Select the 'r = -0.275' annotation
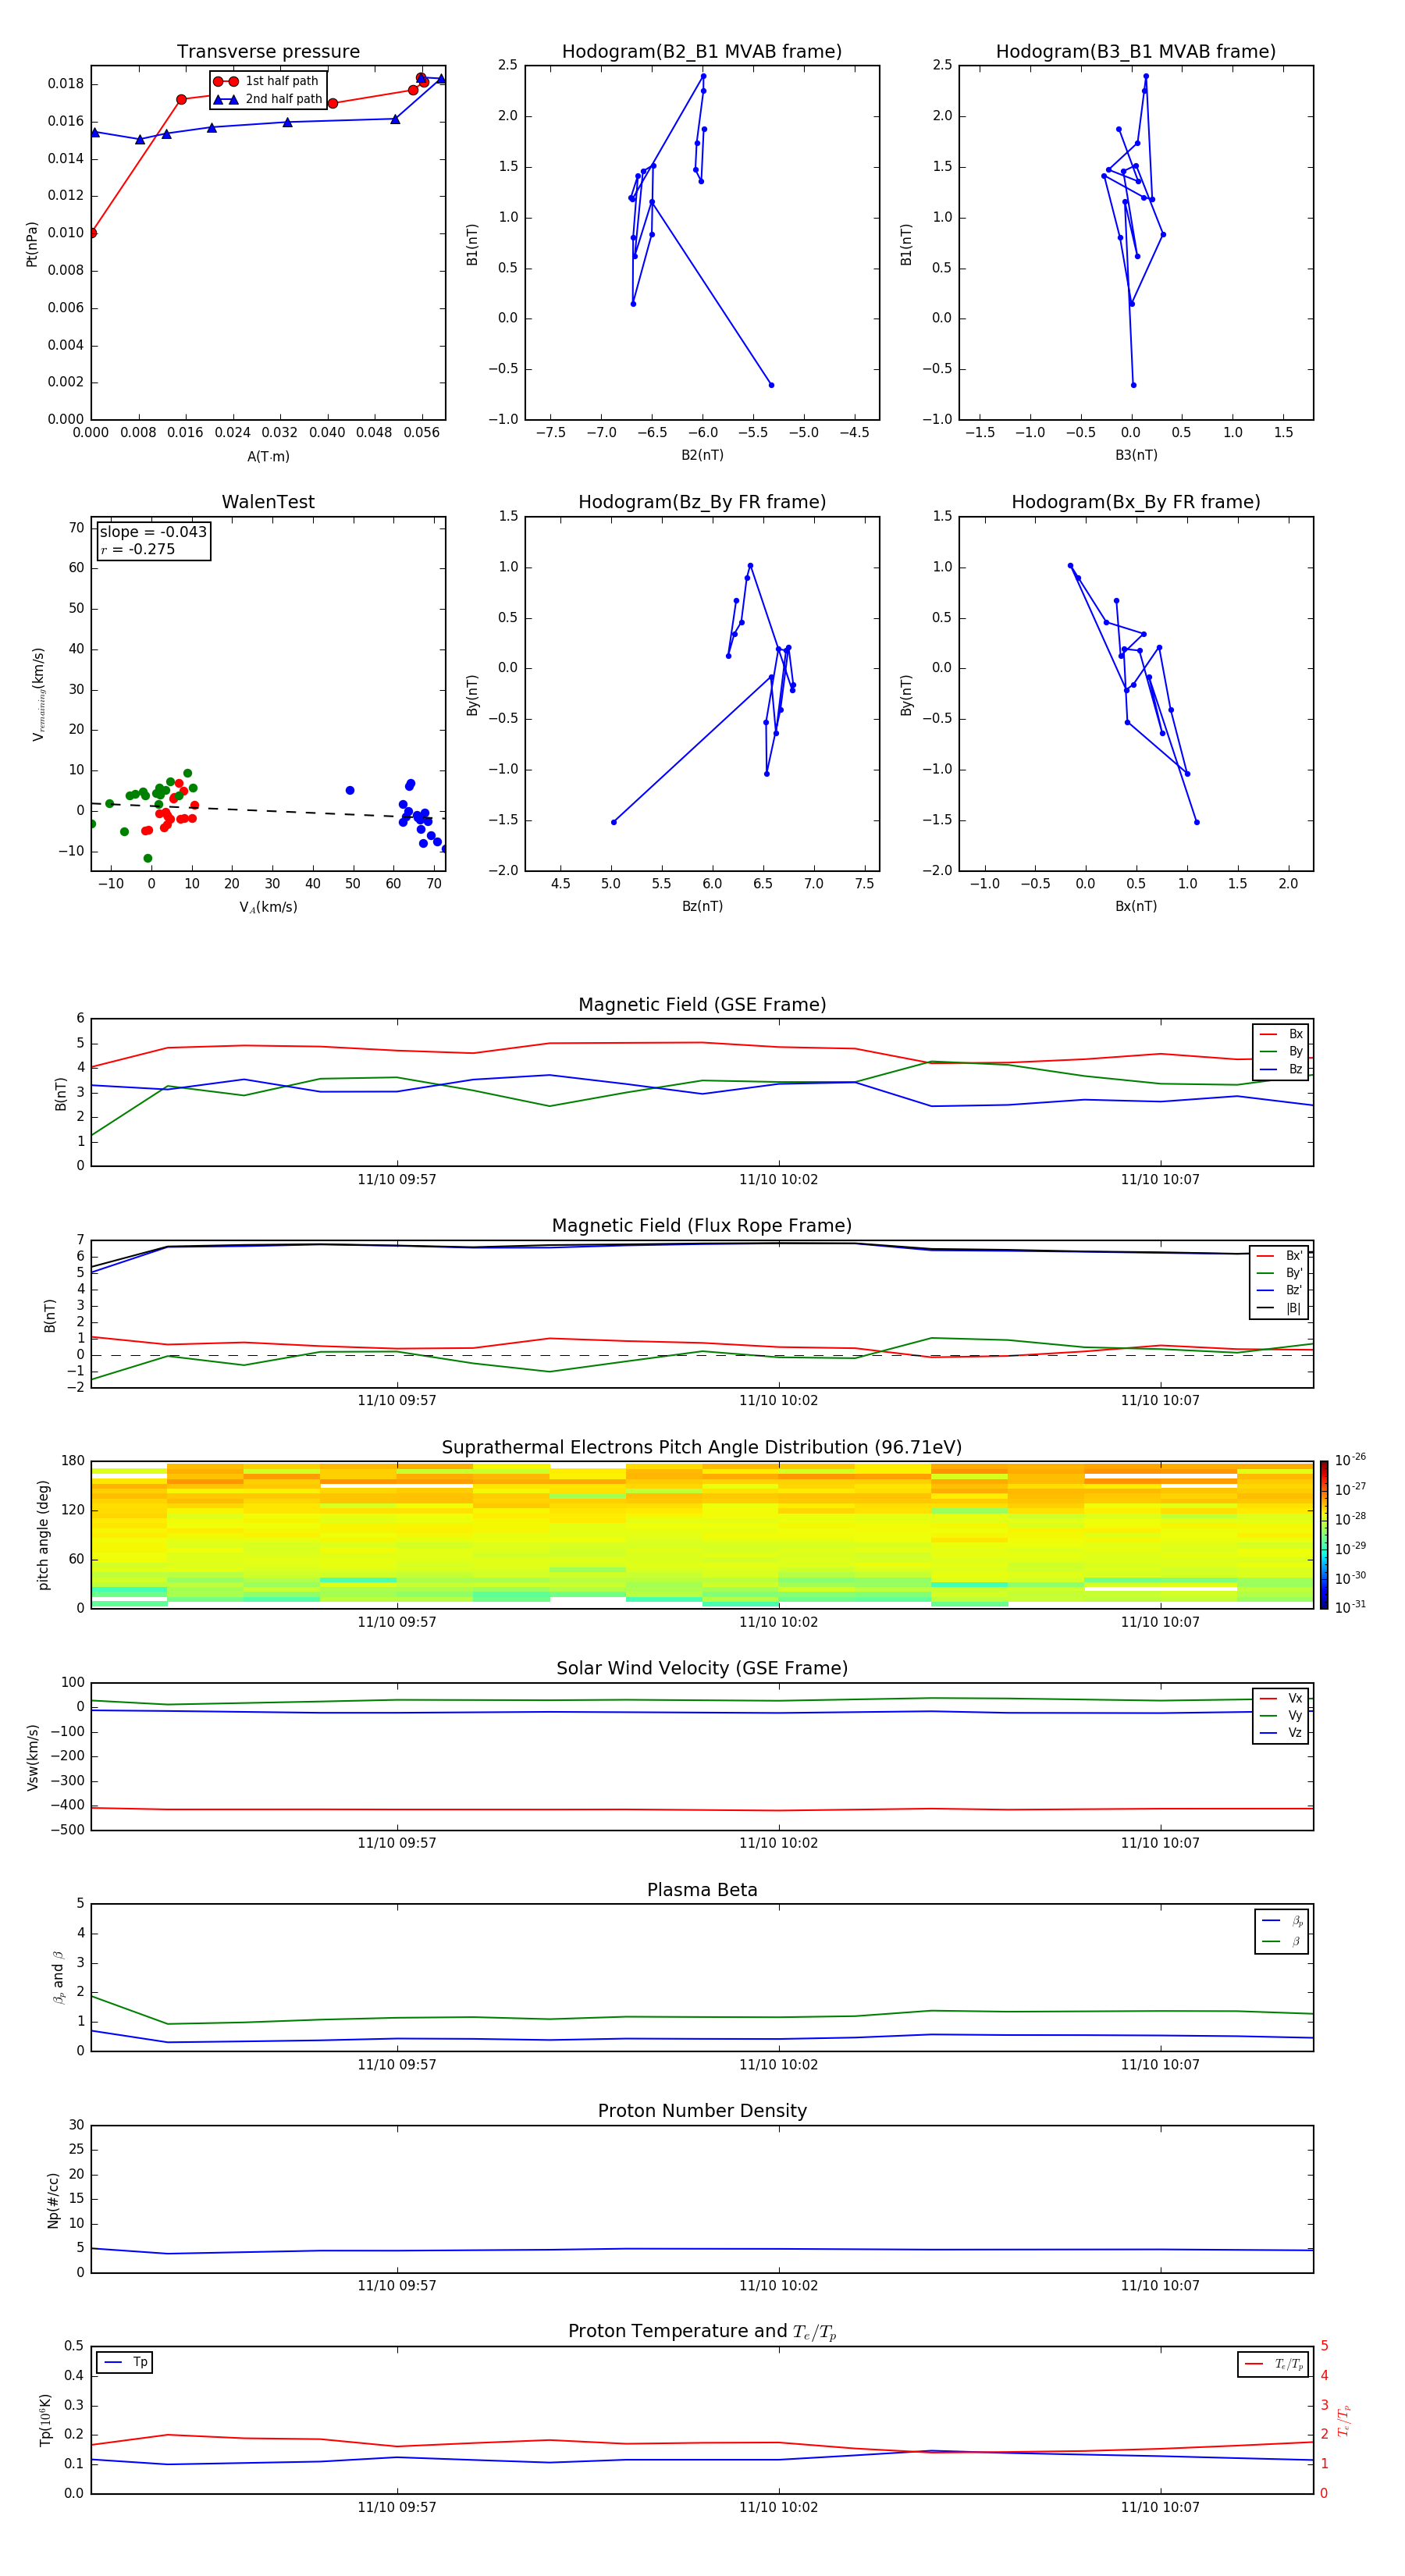This screenshot has width=1405, height=2576. [x=138, y=549]
